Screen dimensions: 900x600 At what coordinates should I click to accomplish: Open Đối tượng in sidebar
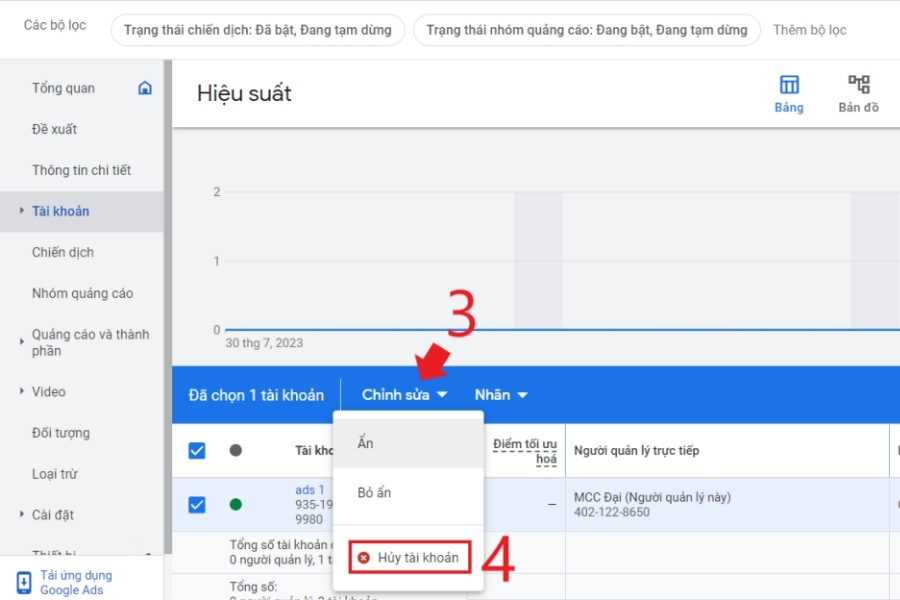pyautogui.click(x=61, y=433)
